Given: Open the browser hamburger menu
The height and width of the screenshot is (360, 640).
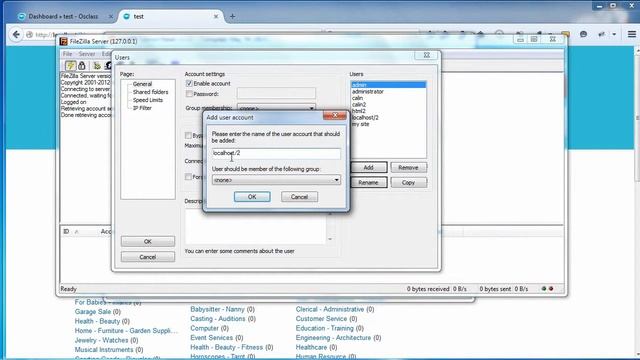Looking at the screenshot, I should click(631, 35).
